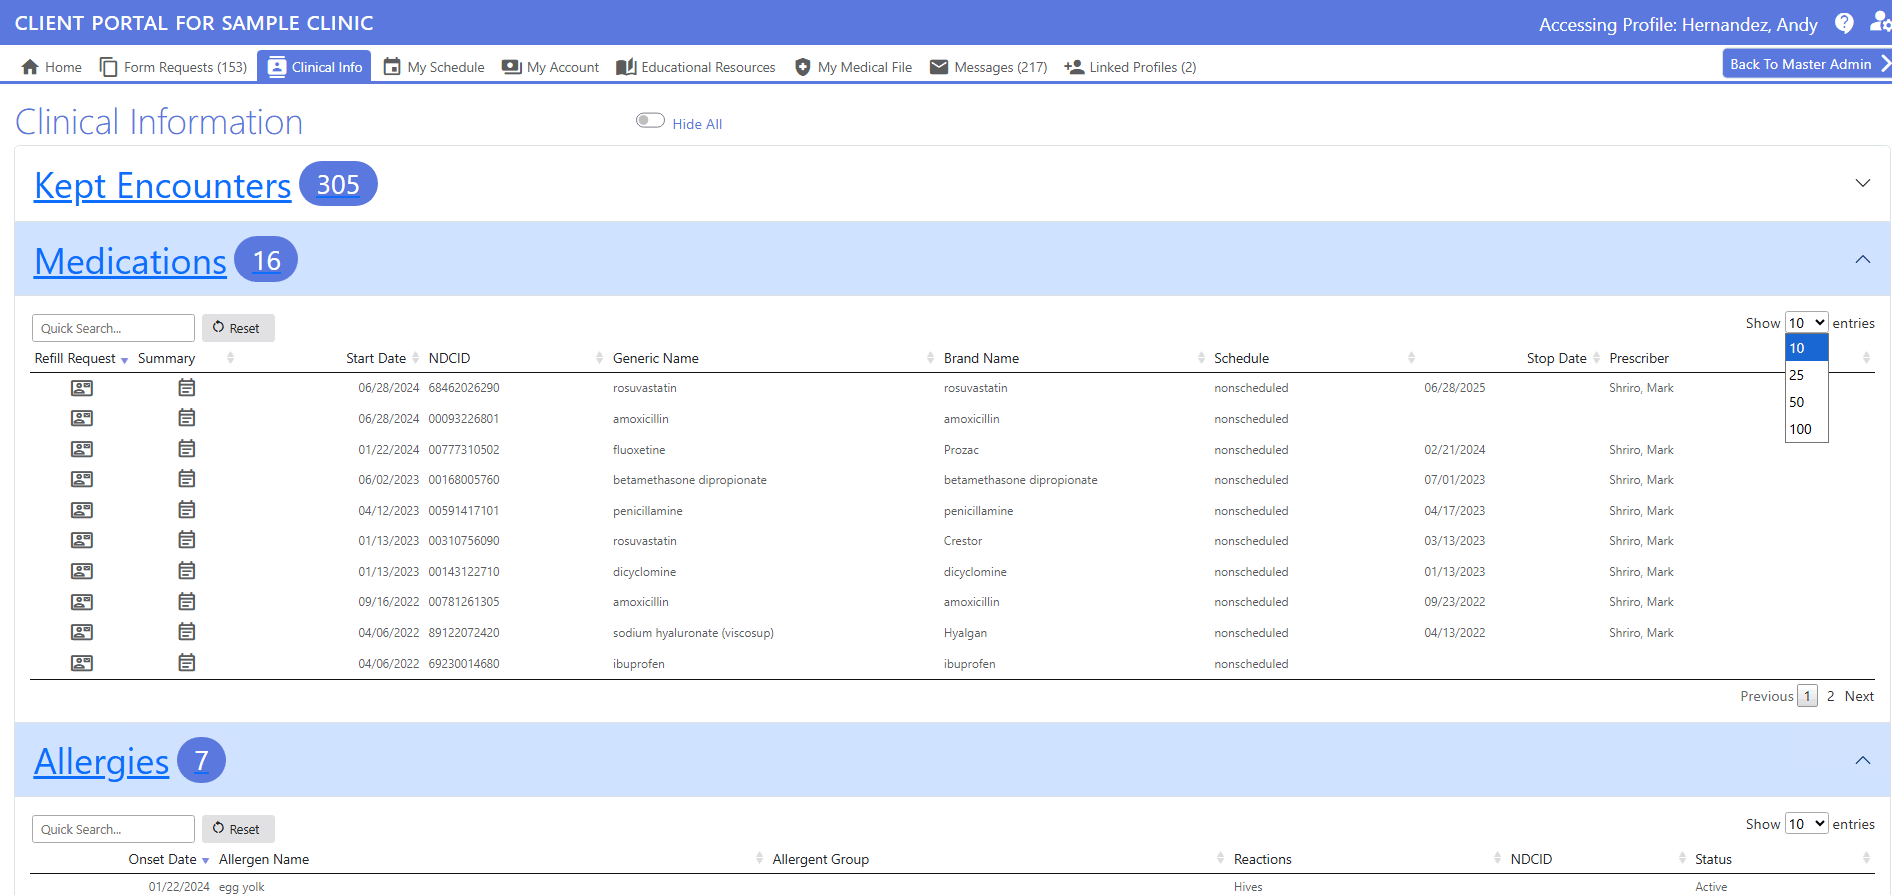1892x895 pixels.
Task: Go to the Home tab
Action: pos(52,67)
